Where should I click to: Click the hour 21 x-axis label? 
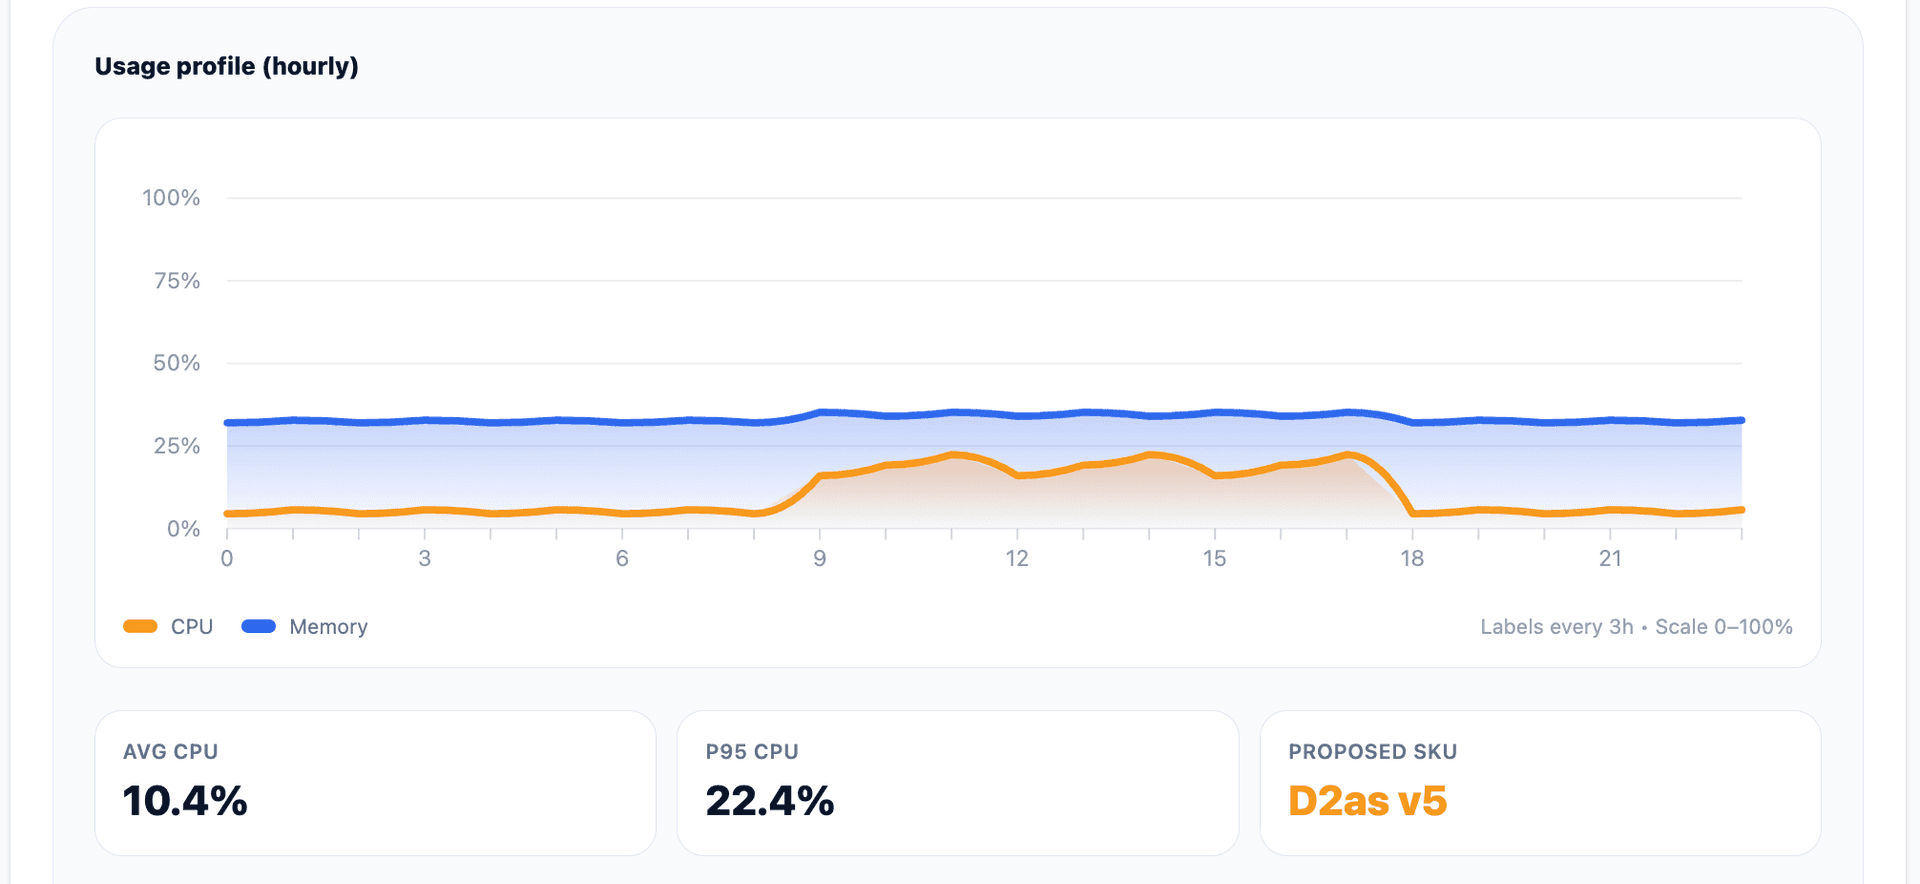(x=1610, y=559)
